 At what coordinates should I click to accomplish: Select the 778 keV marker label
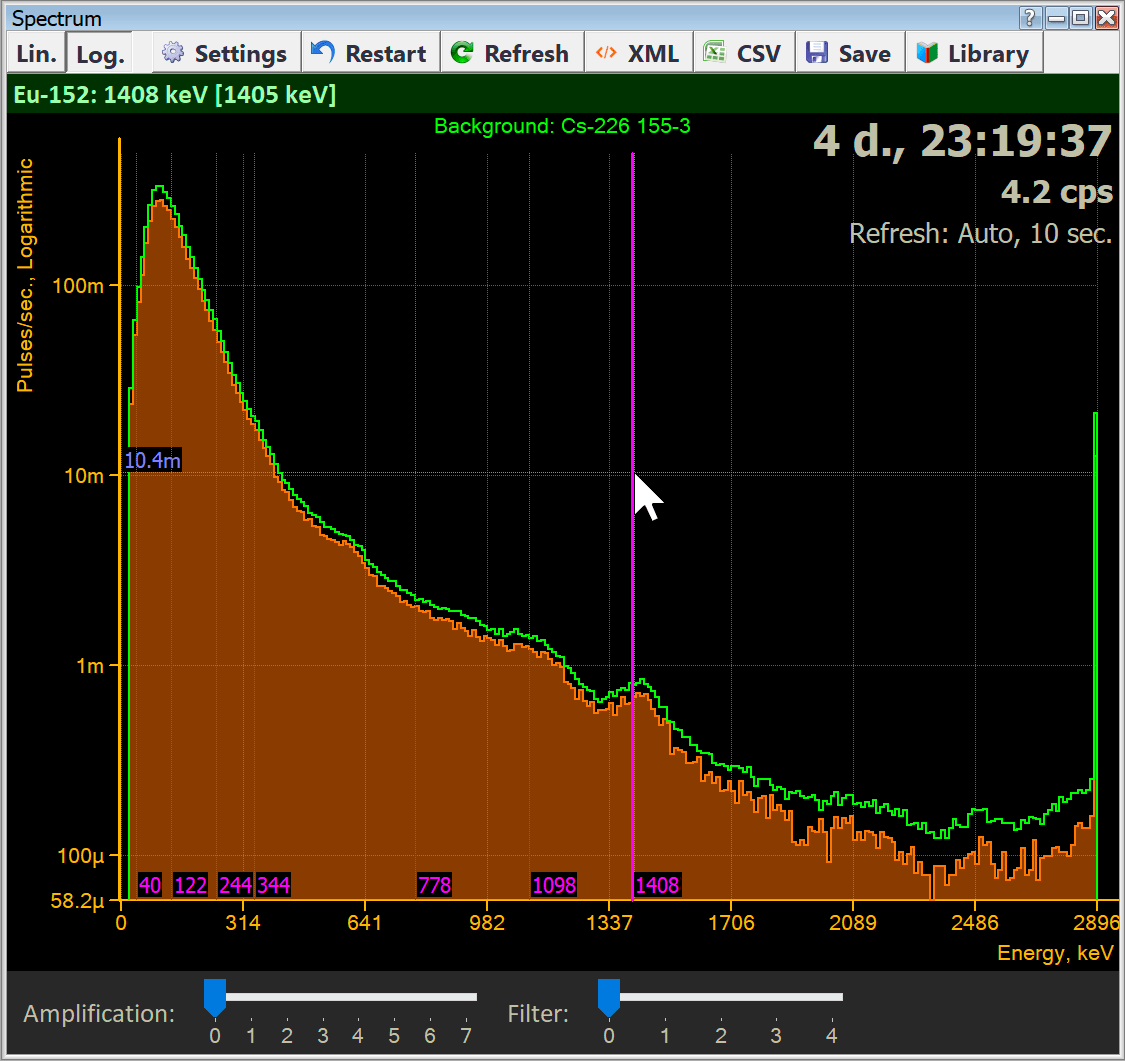click(x=435, y=885)
